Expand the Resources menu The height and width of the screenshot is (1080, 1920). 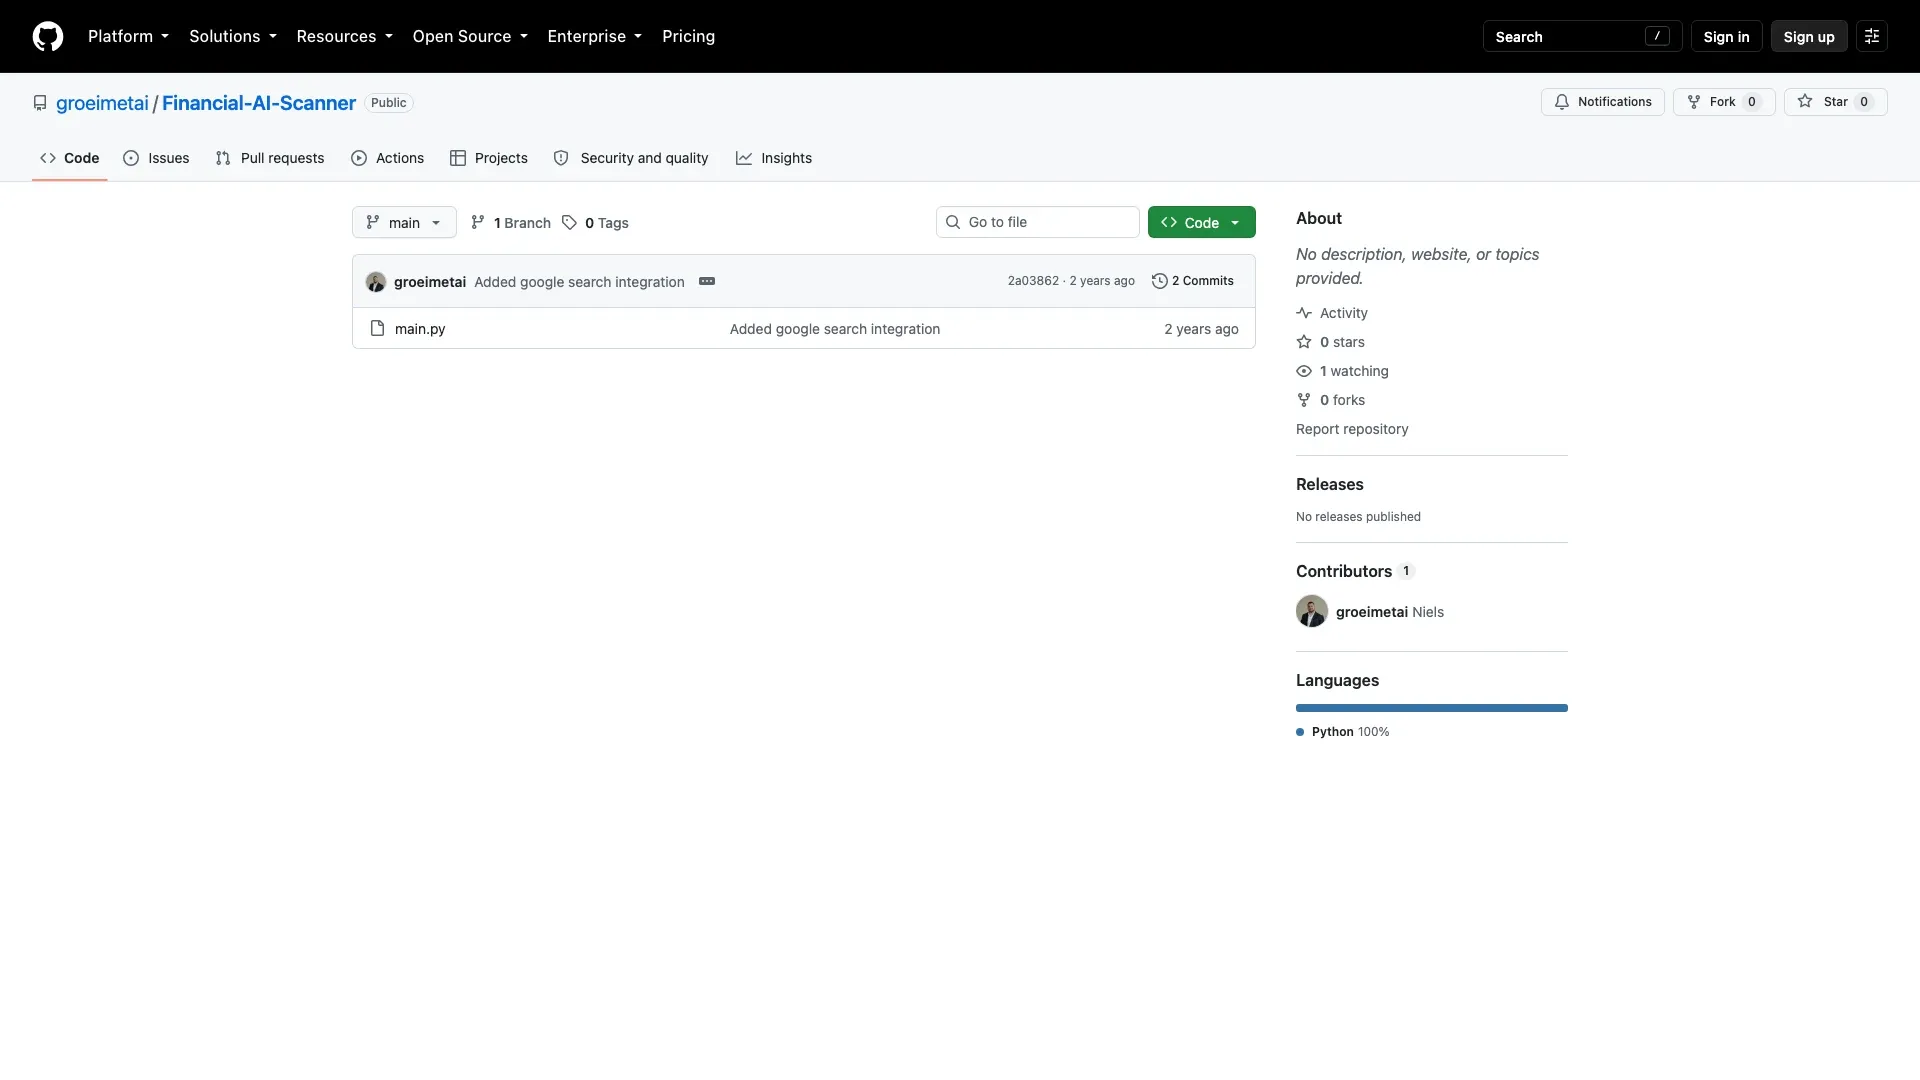(x=344, y=36)
